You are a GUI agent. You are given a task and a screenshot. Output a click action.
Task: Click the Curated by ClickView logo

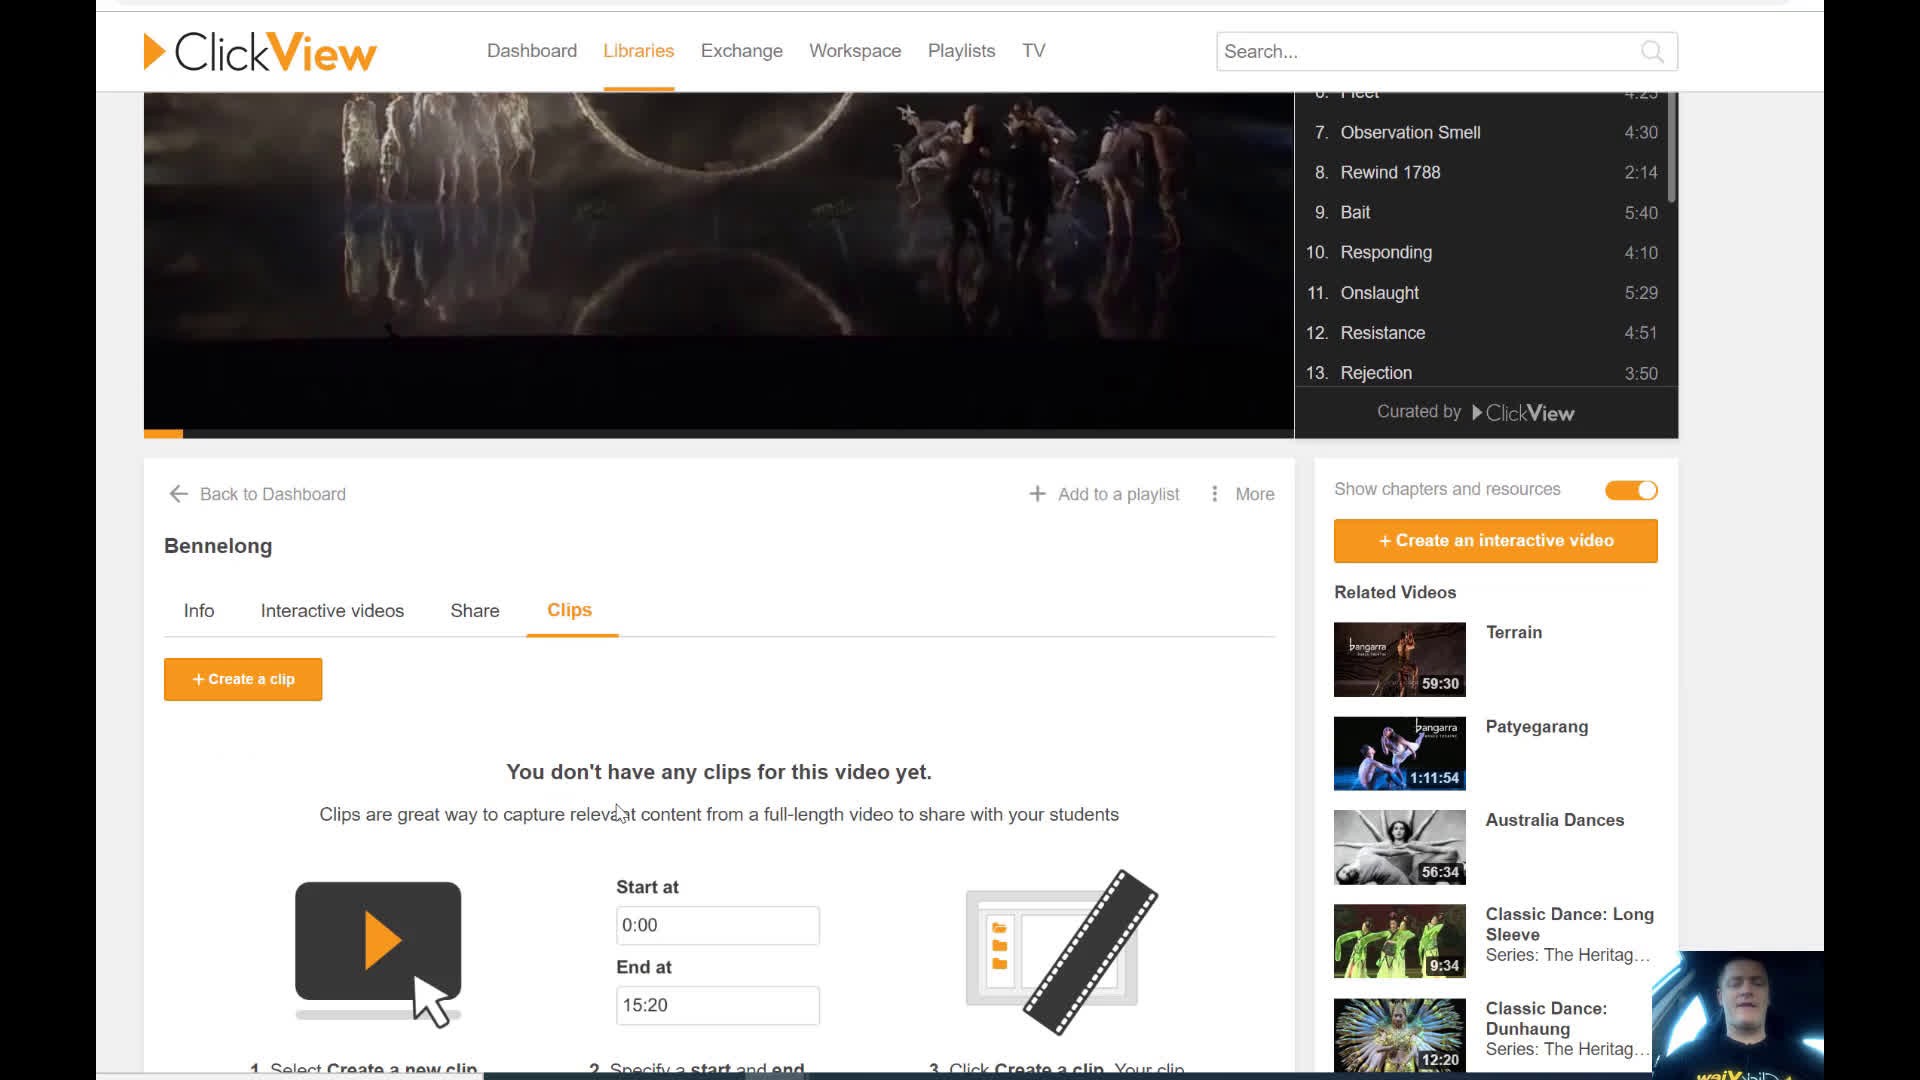[x=1524, y=413]
